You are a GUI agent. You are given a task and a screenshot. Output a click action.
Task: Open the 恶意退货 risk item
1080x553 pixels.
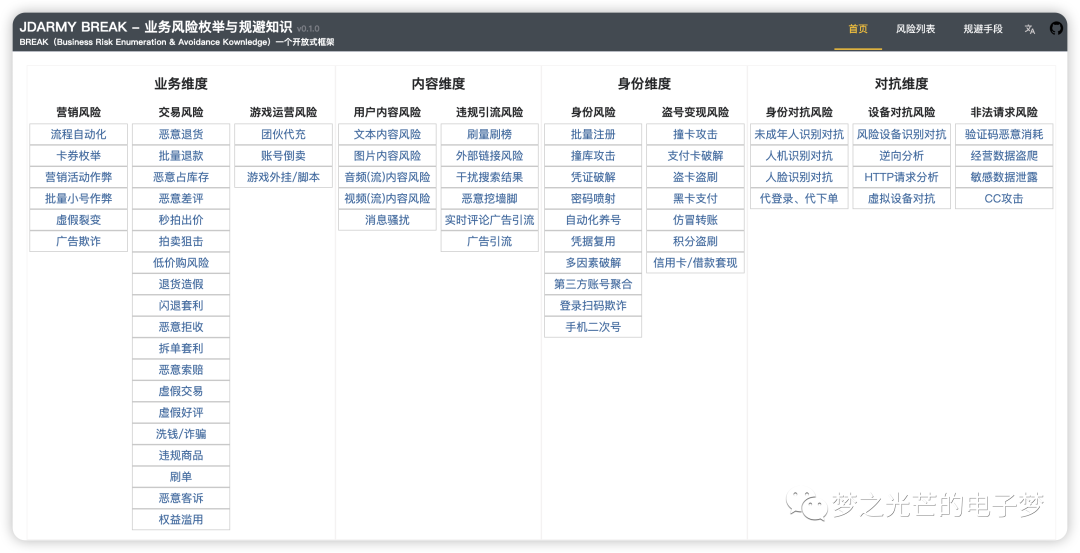[180, 134]
